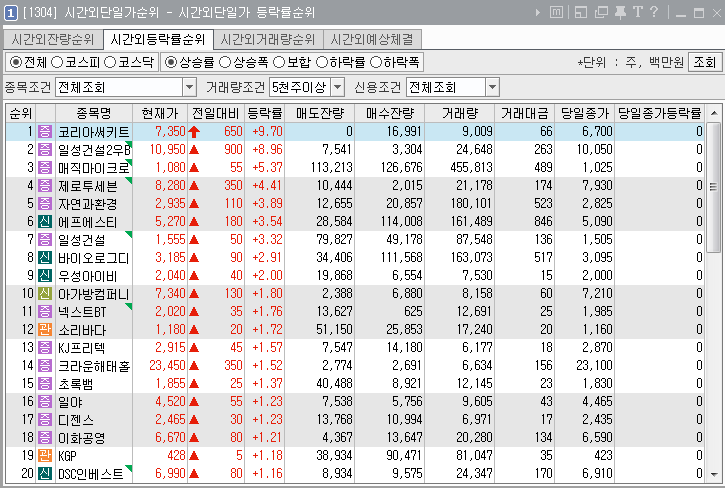Select the 상승폭 radio button

(x=225, y=62)
